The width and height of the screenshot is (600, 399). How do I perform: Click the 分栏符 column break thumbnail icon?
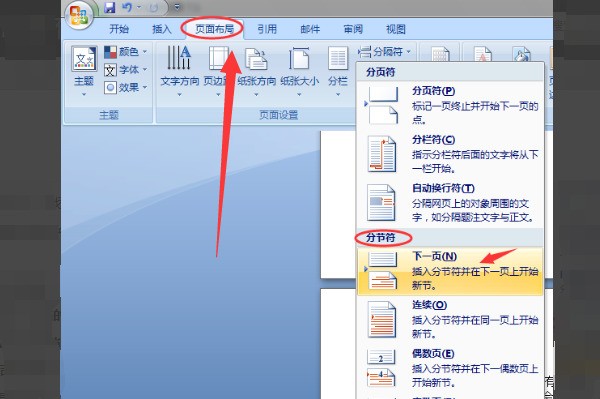pos(382,154)
